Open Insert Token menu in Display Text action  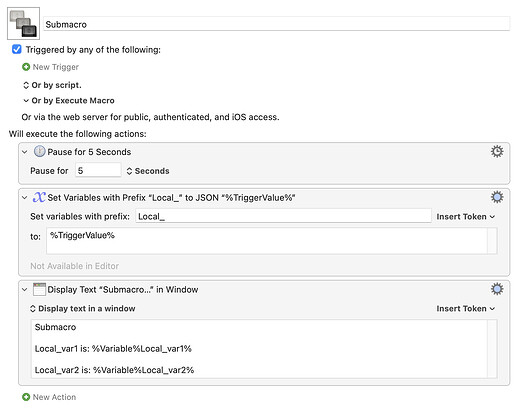click(466, 309)
